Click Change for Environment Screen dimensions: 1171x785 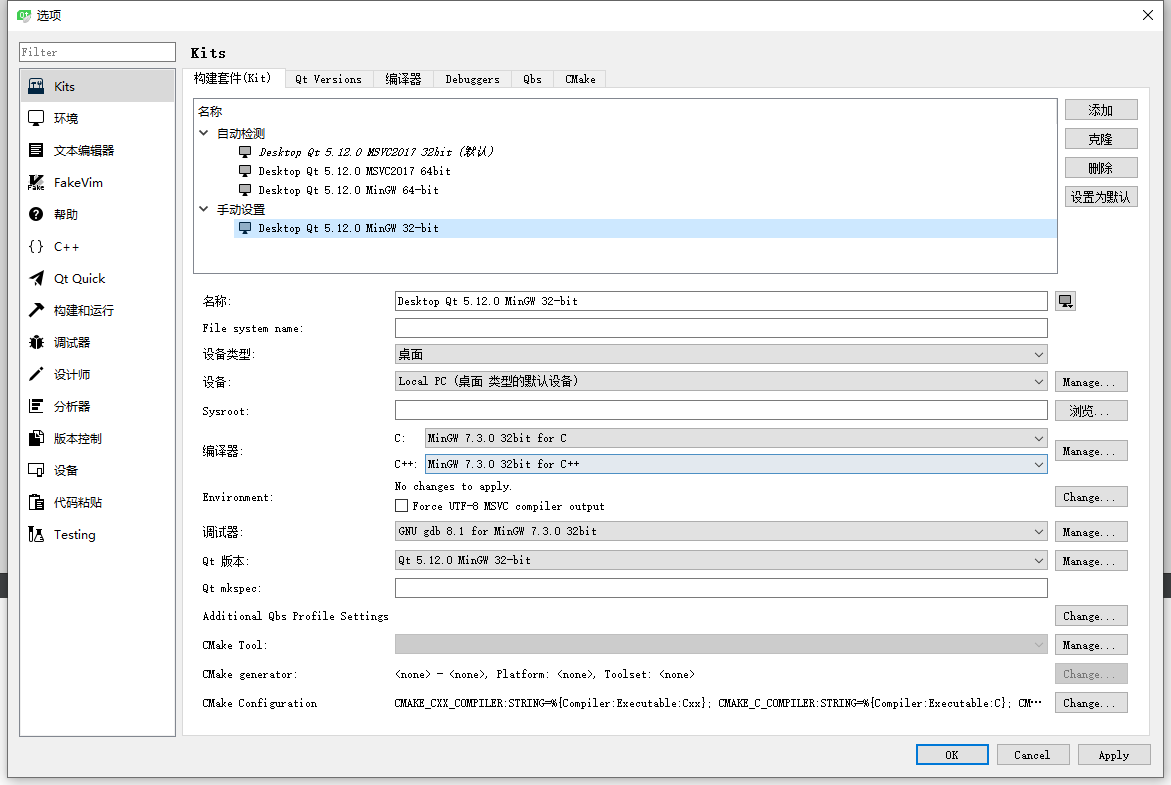coord(1091,497)
